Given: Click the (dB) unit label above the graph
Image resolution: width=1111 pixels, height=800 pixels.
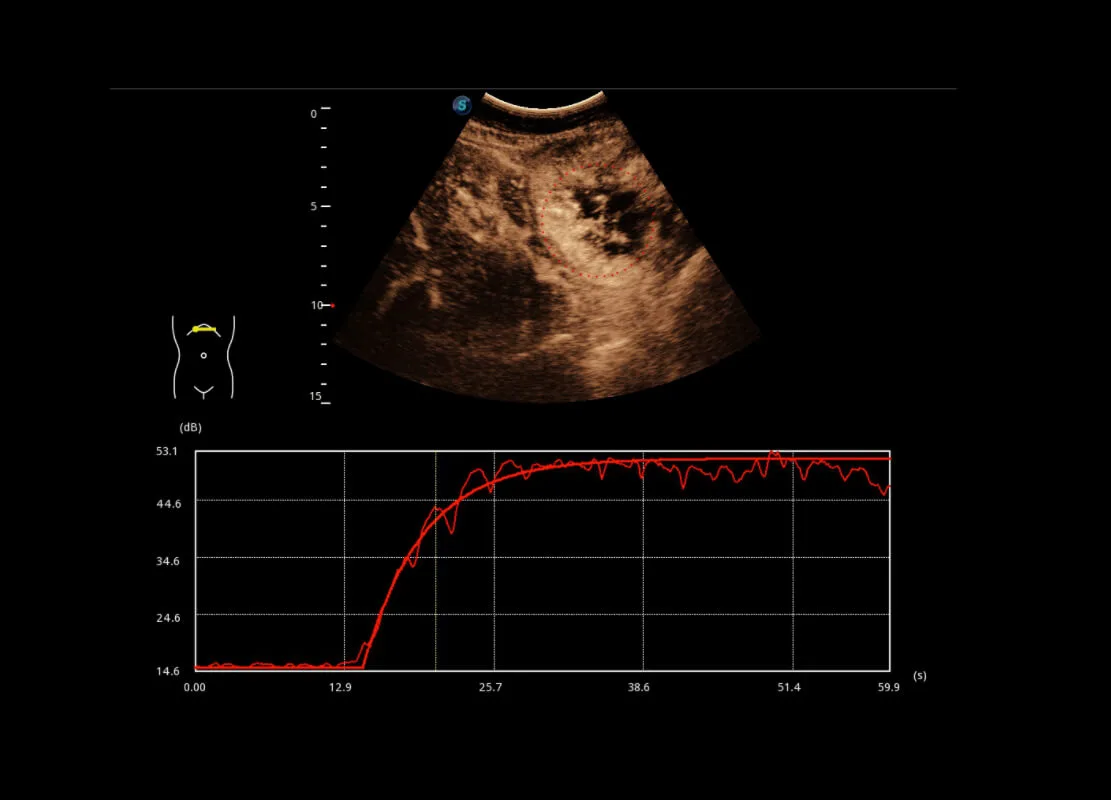Looking at the screenshot, I should 191,427.
